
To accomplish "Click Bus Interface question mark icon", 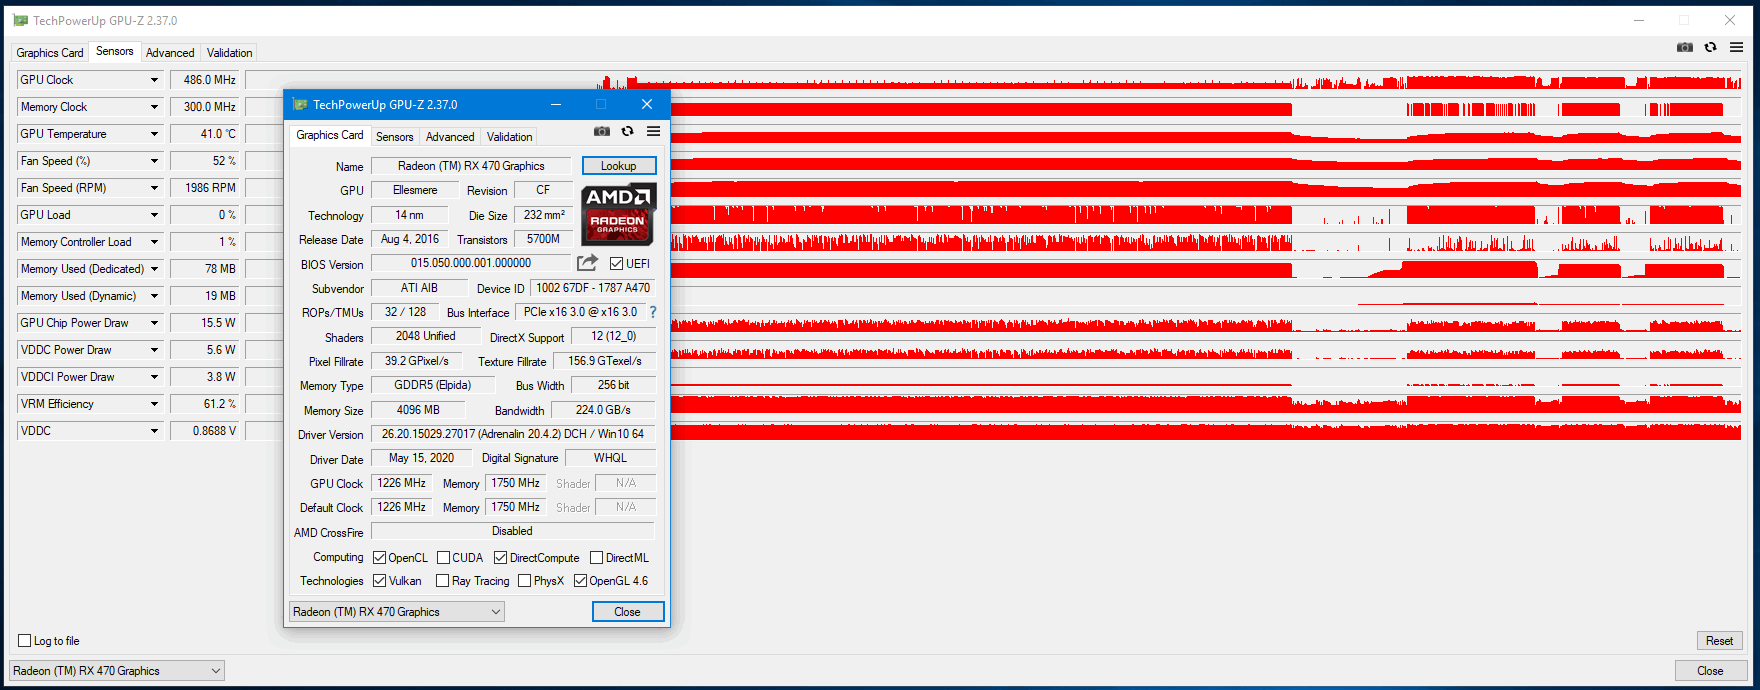I will click(x=653, y=312).
